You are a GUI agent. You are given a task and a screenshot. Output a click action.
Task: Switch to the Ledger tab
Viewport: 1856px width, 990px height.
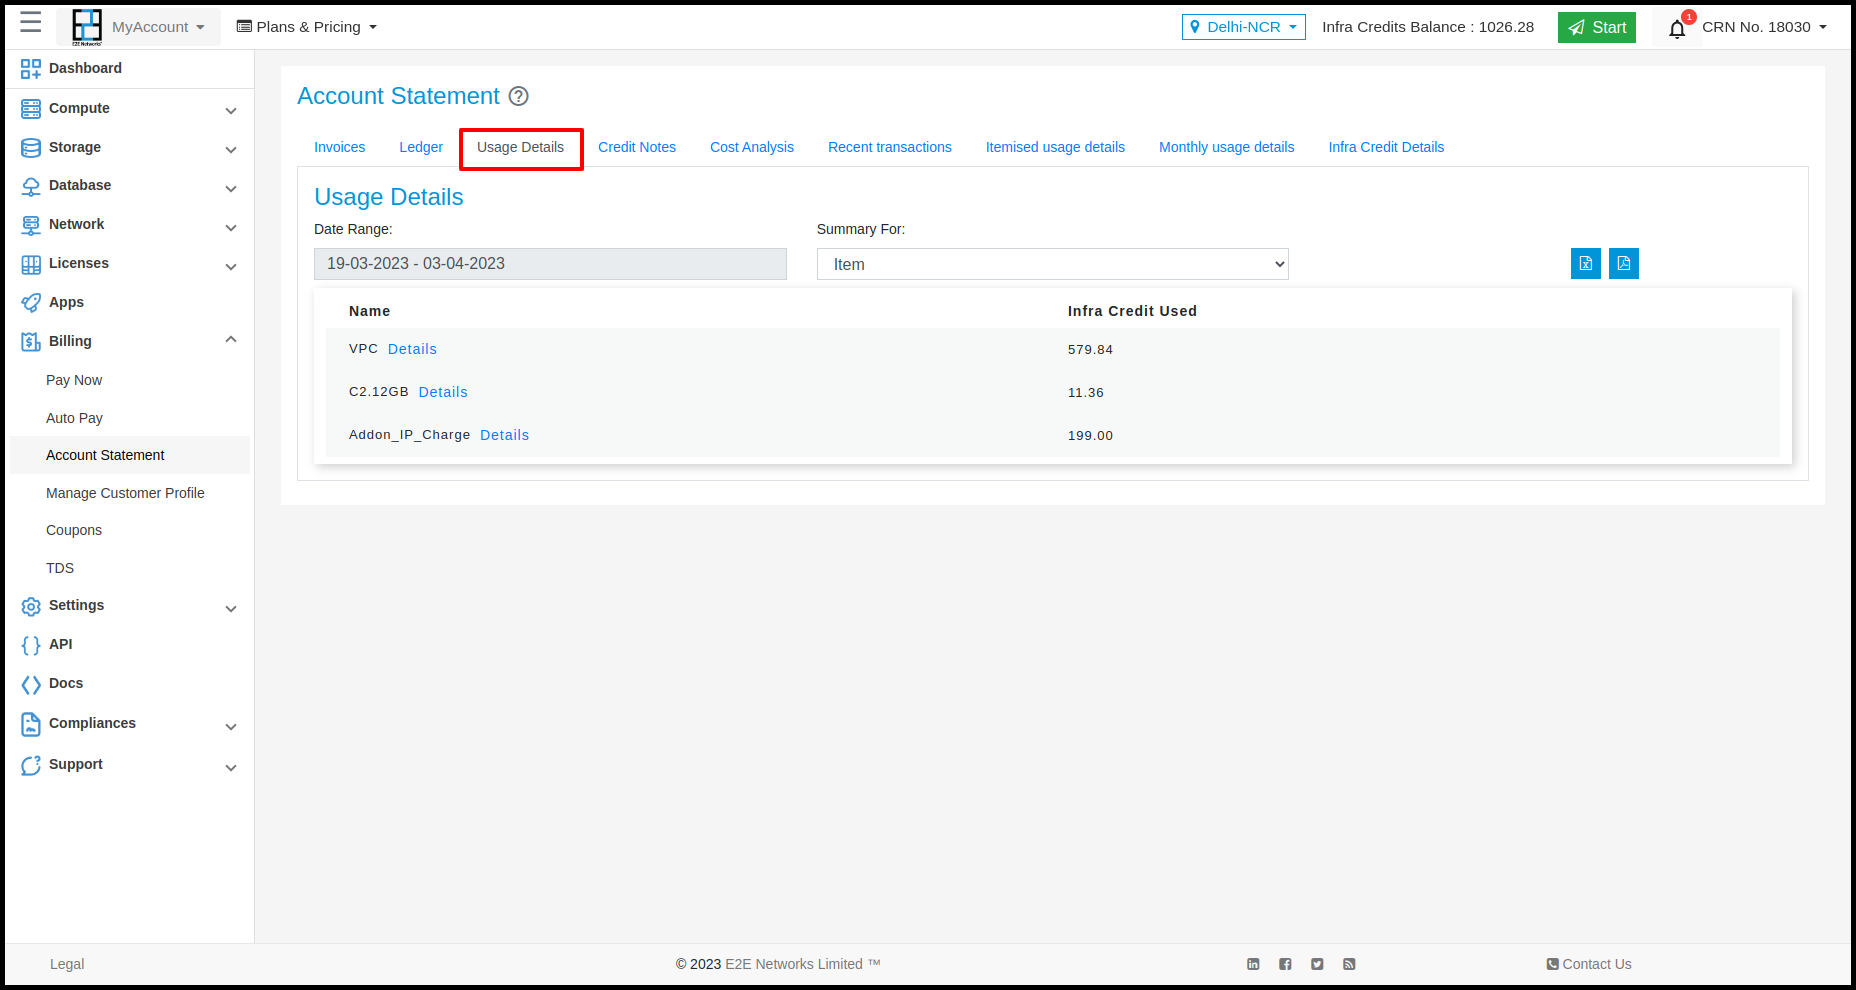(x=421, y=147)
